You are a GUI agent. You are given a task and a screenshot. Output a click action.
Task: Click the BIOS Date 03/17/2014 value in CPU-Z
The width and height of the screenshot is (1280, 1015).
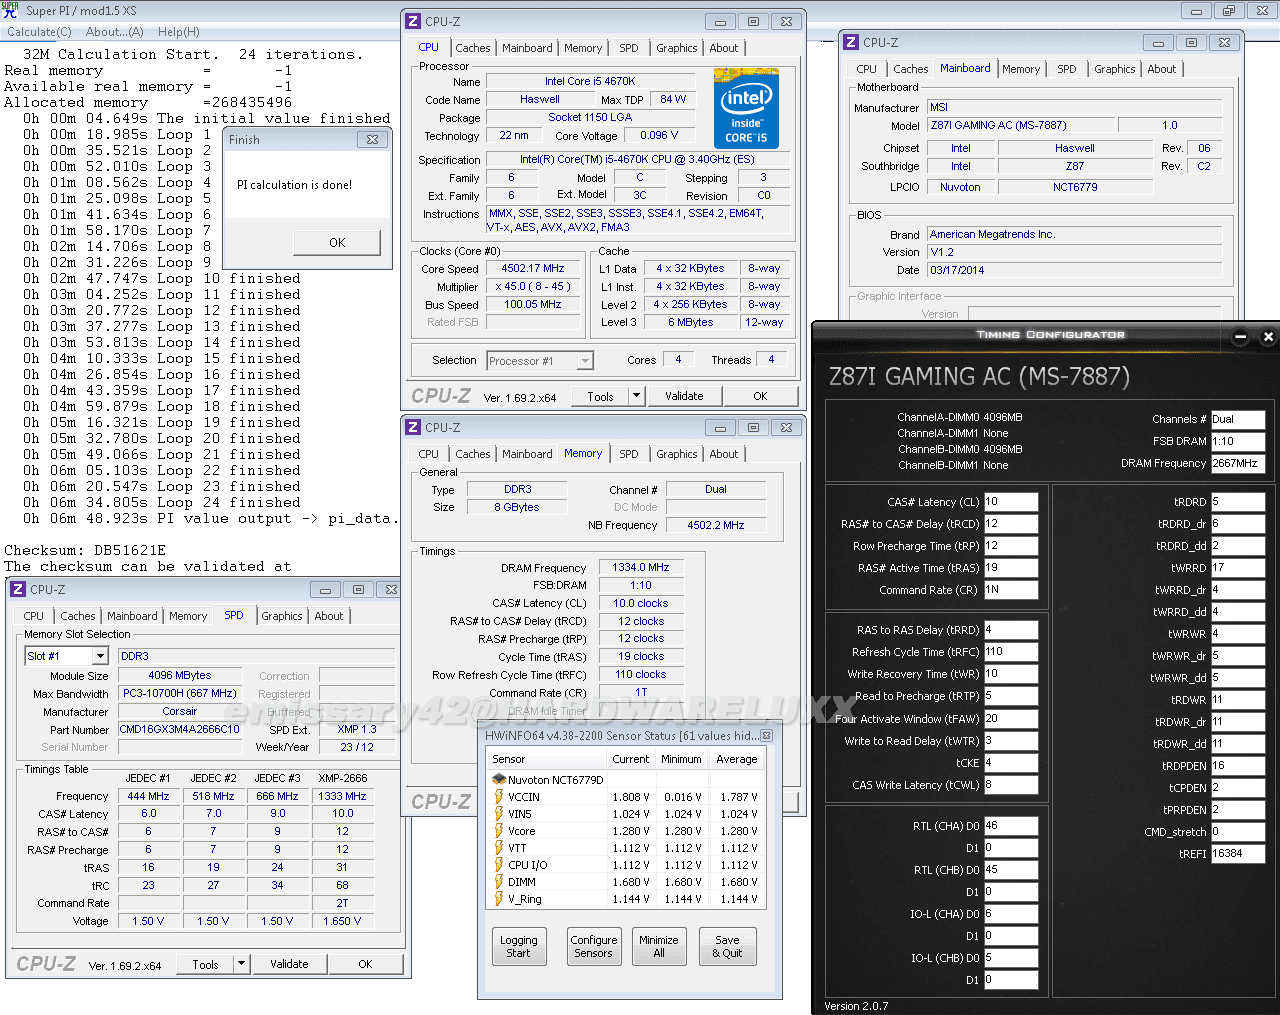1076,270
